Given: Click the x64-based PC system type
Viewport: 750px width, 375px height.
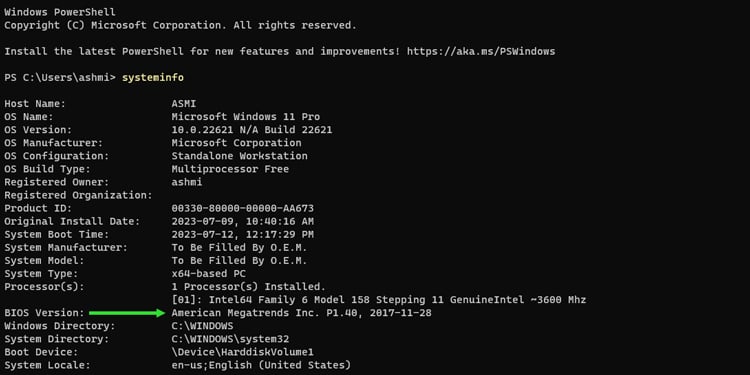Looking at the screenshot, I should 209,274.
